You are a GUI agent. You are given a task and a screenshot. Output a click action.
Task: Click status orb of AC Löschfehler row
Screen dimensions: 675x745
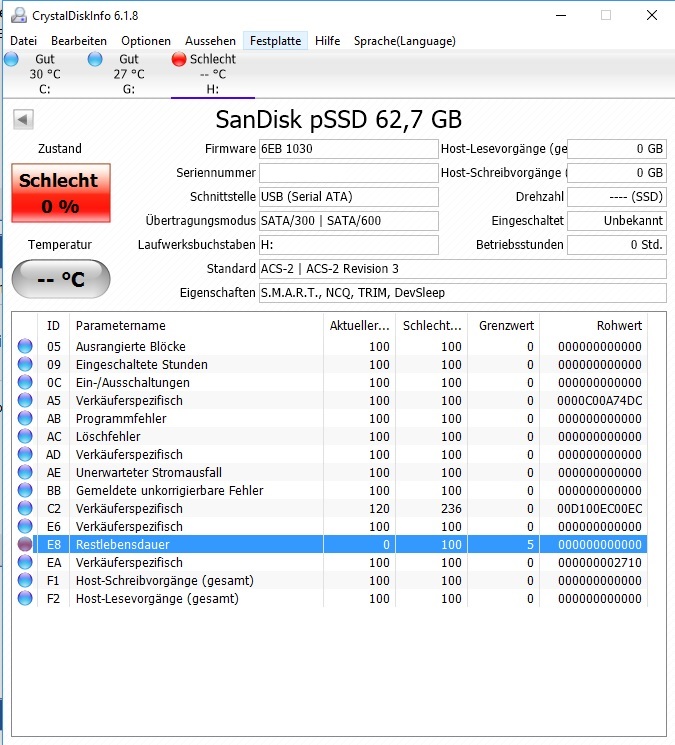25,436
